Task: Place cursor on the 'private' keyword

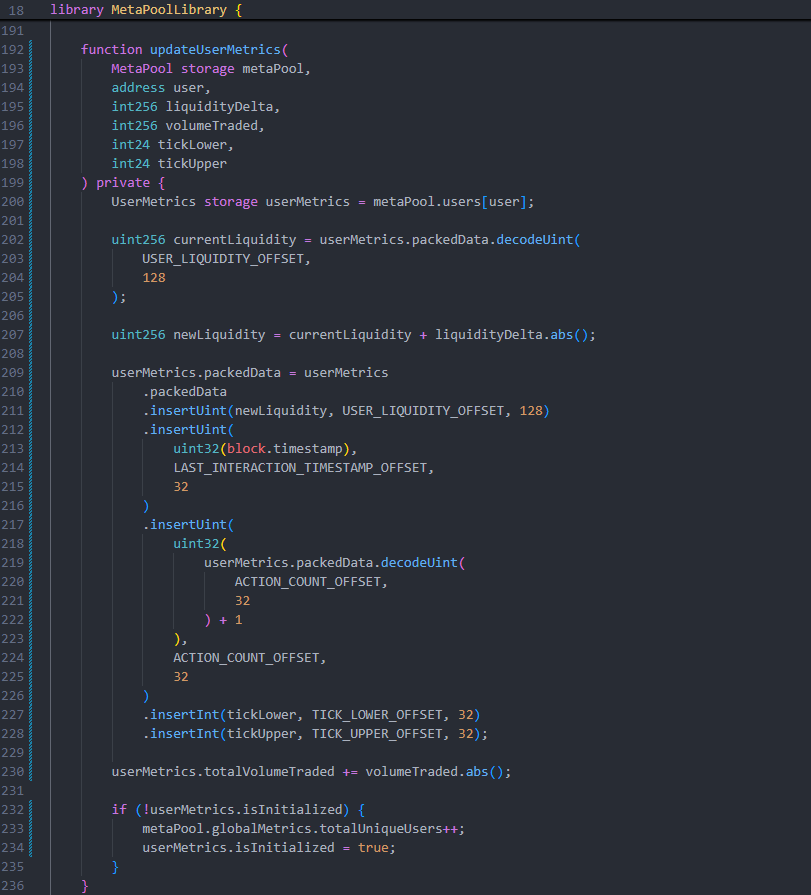Action: point(122,182)
